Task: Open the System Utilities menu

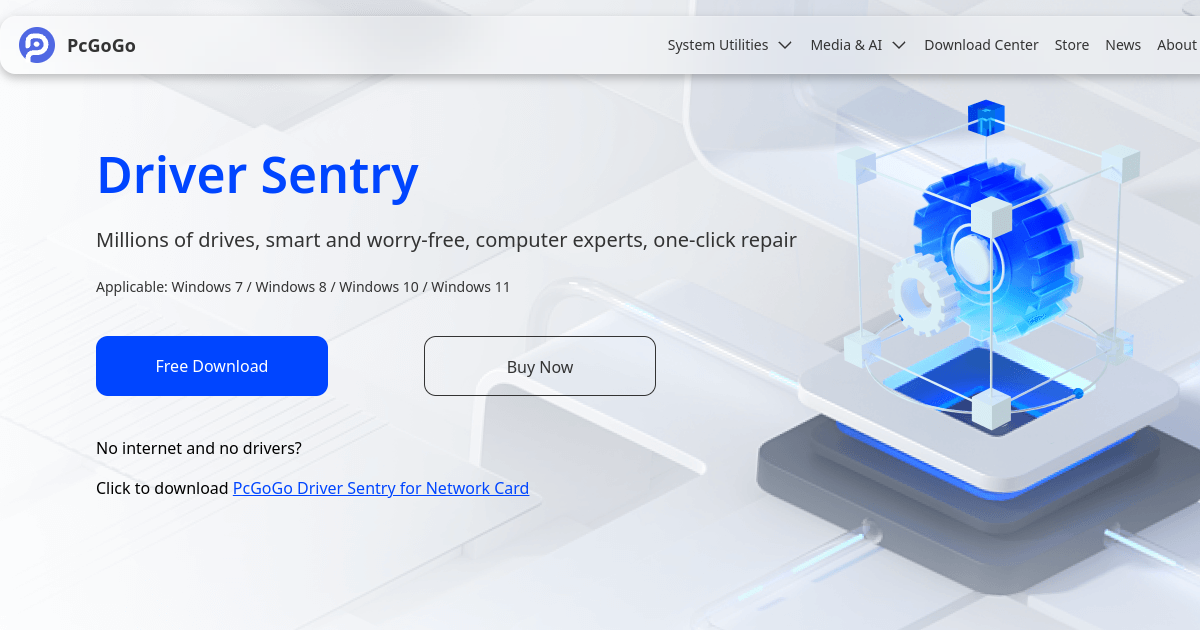Action: click(x=718, y=45)
